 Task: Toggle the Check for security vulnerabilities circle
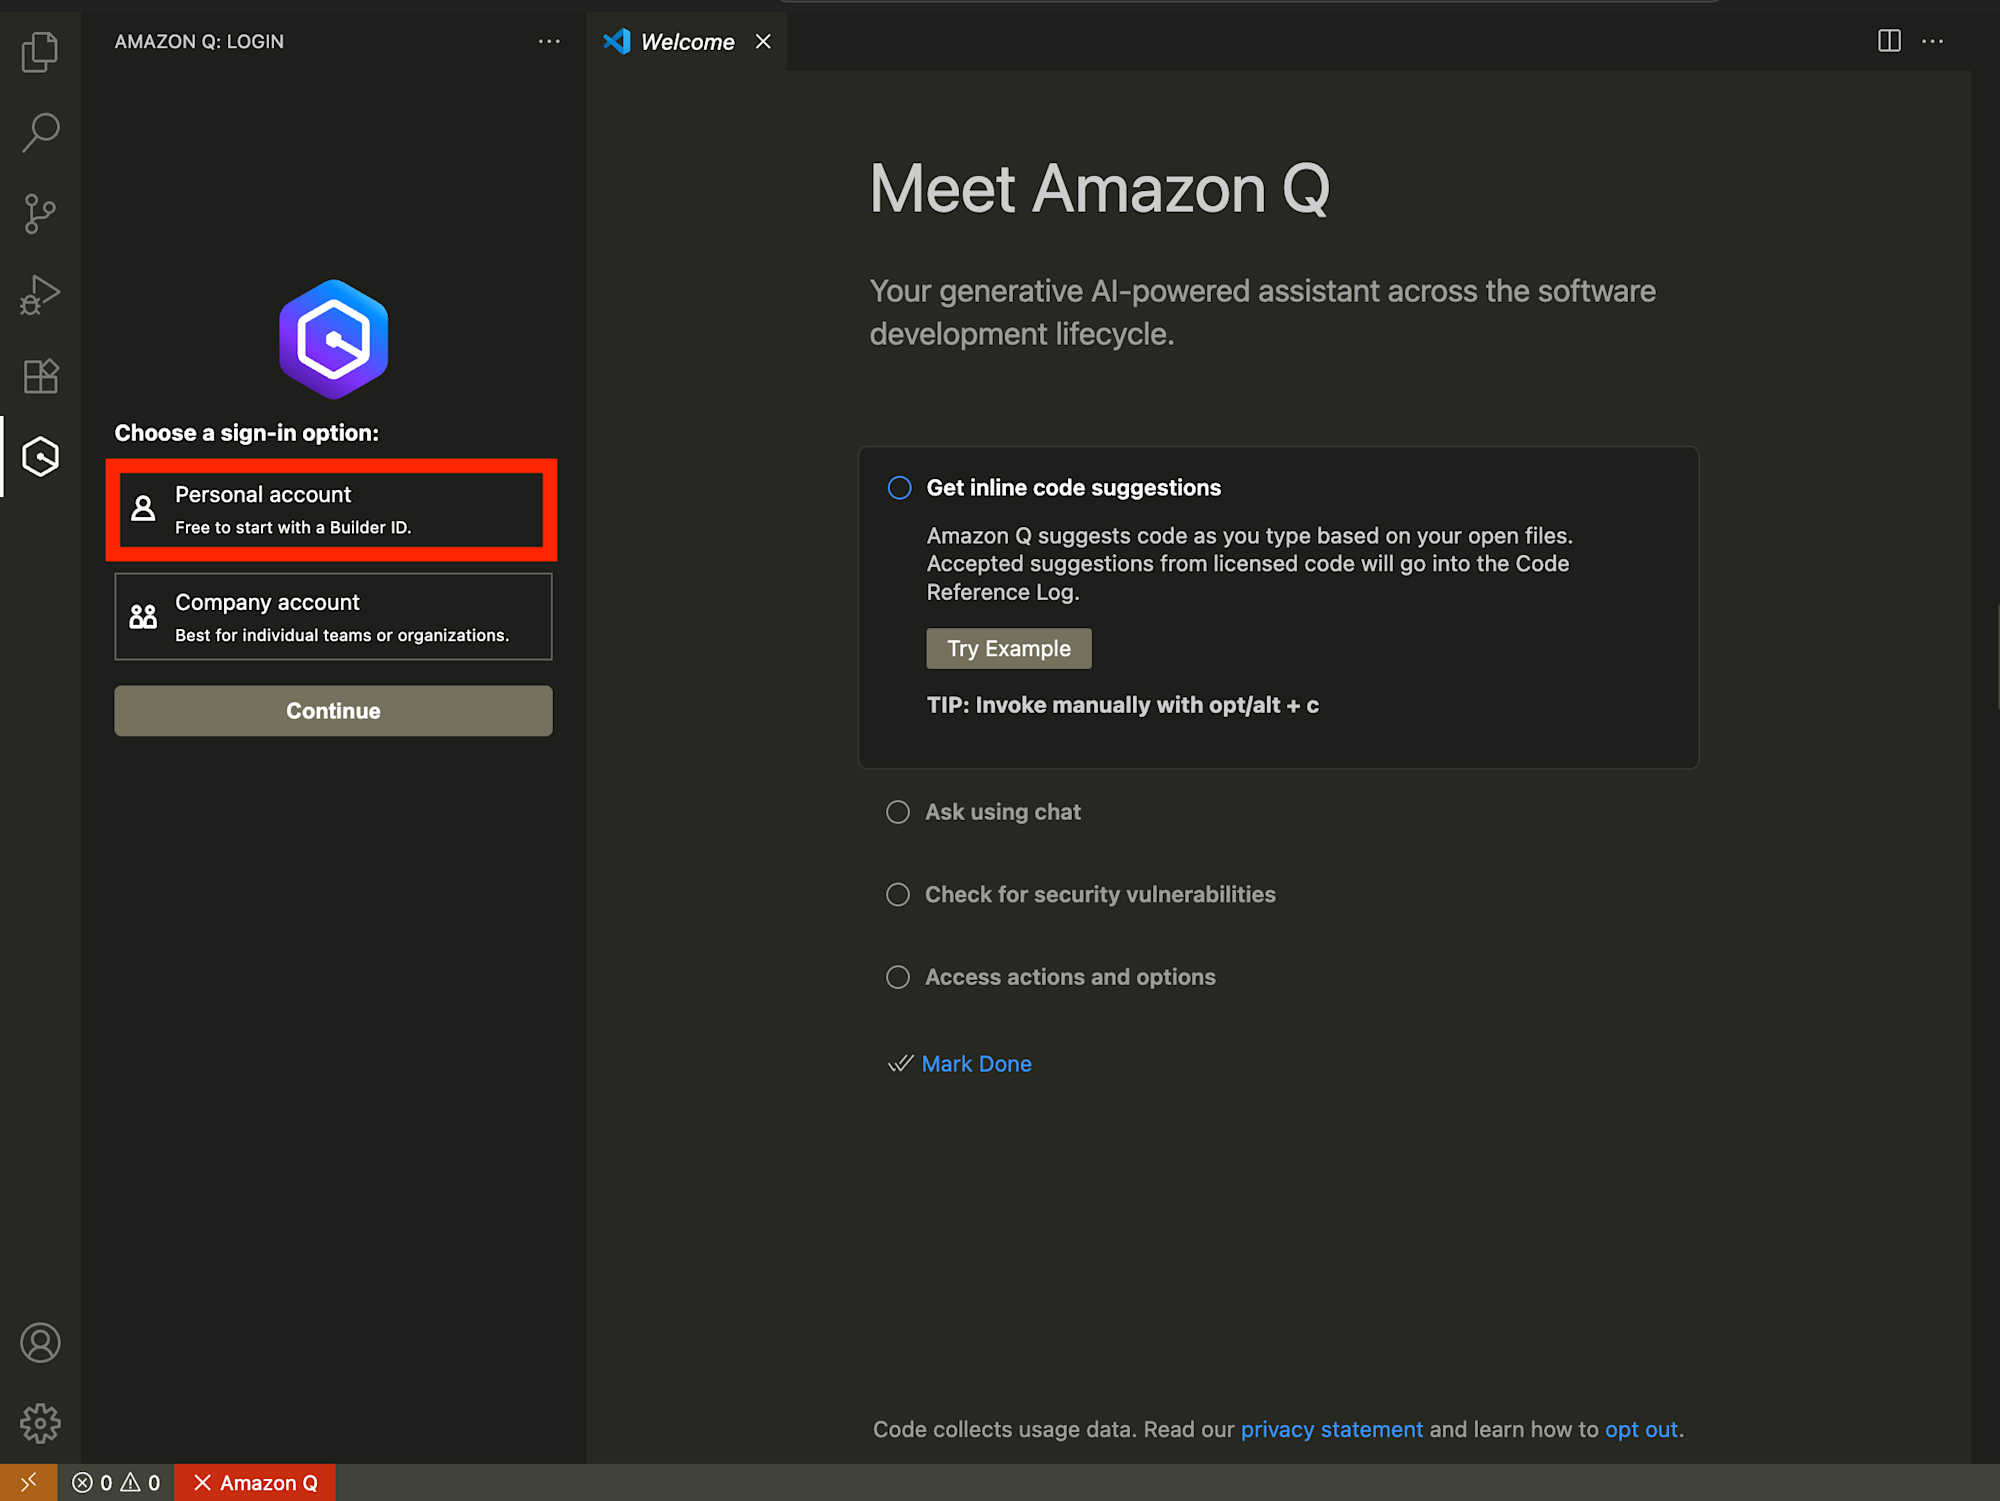click(x=898, y=894)
